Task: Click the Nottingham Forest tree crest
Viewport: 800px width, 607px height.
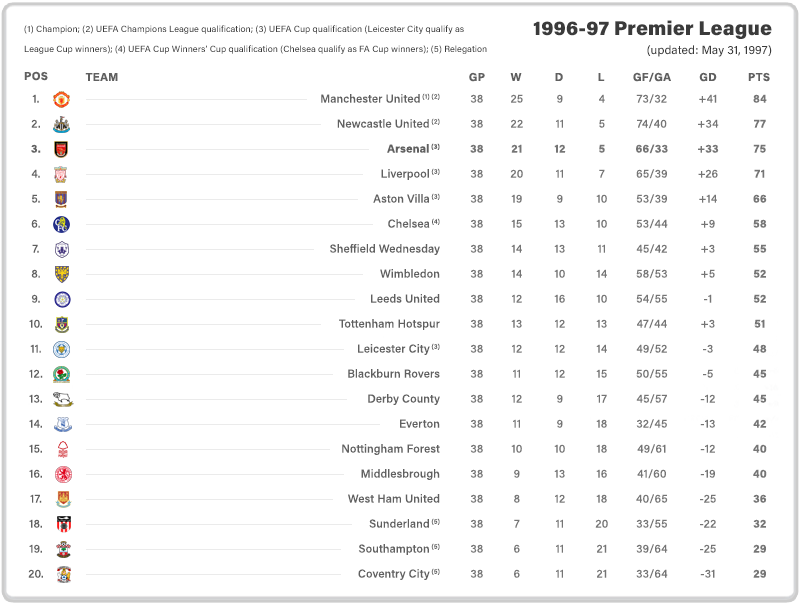Action: tap(63, 449)
